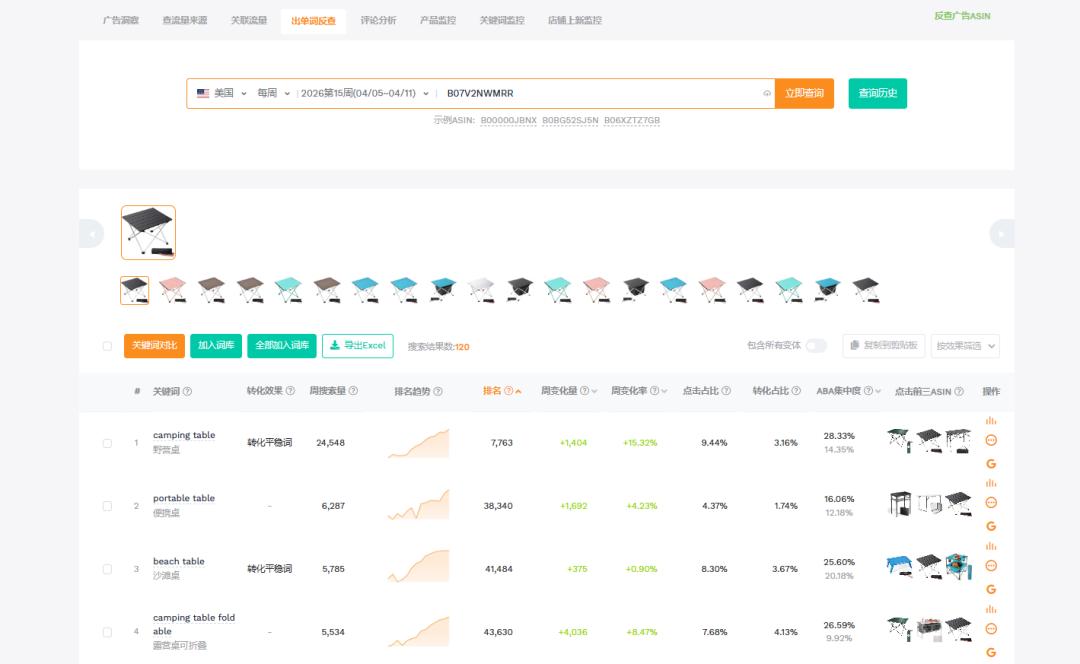This screenshot has width=1080, height=664.
Task: Toggle the 包含所有变体 switch
Action: click(816, 346)
